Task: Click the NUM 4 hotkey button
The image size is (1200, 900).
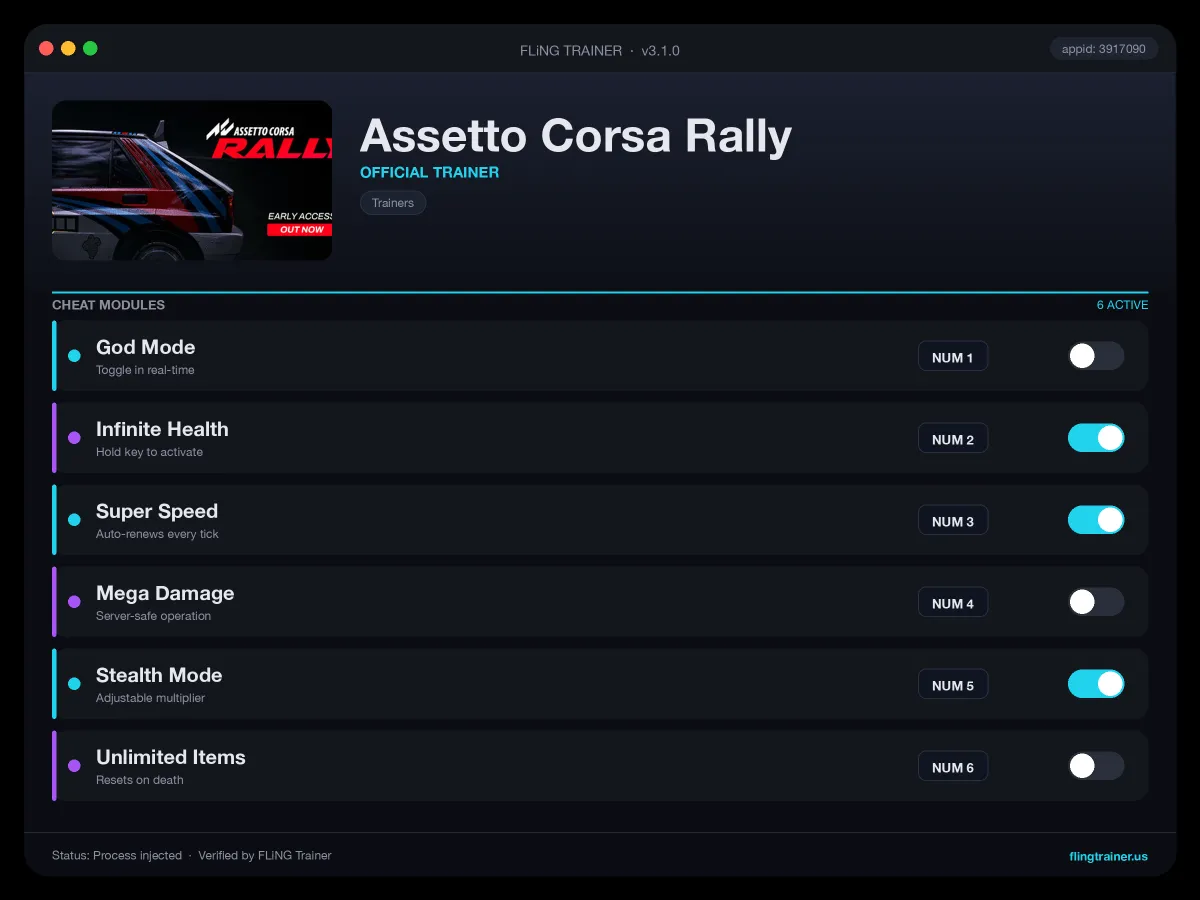Action: (953, 603)
